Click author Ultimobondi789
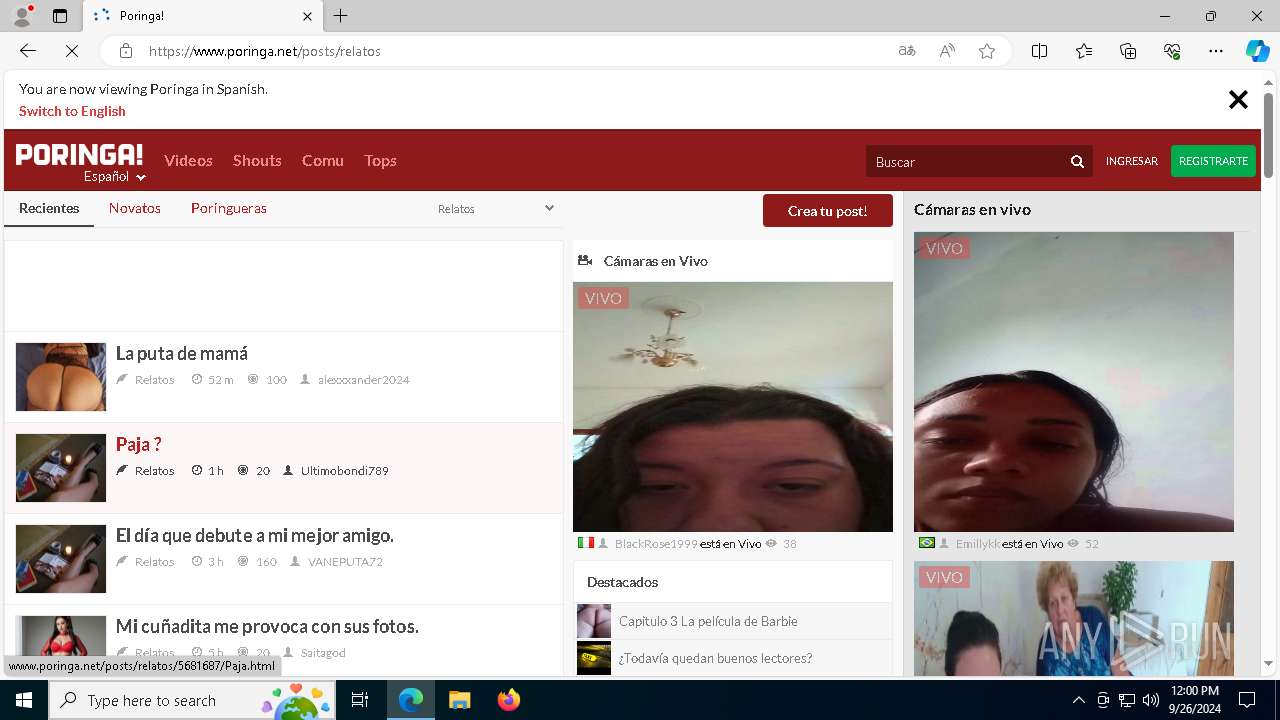Viewport: 1280px width, 720px height. [x=345, y=471]
